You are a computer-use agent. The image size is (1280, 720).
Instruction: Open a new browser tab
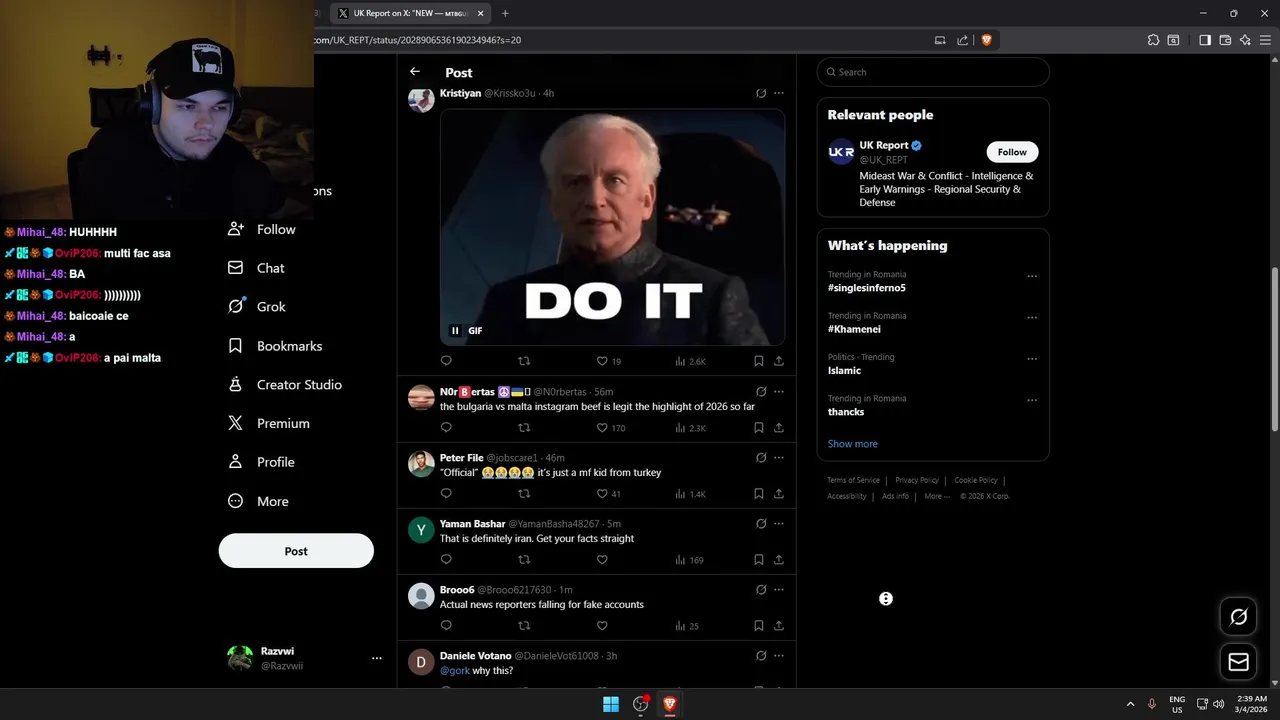tap(505, 13)
